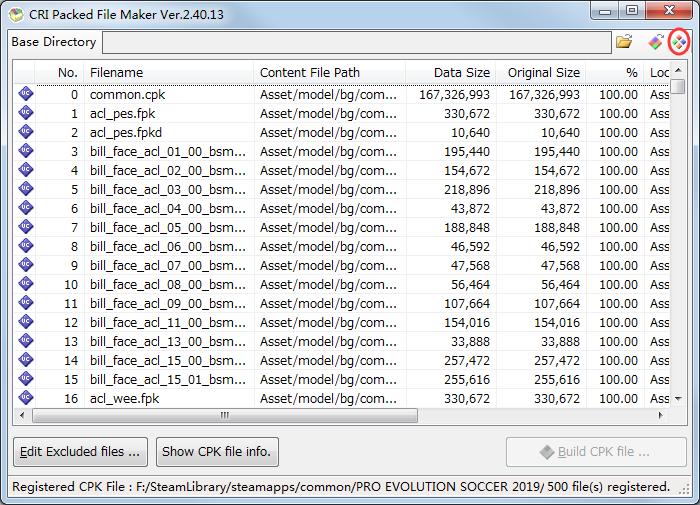Select the acl_pes.fpk filename
The width and height of the screenshot is (700, 505).
pos(122,114)
